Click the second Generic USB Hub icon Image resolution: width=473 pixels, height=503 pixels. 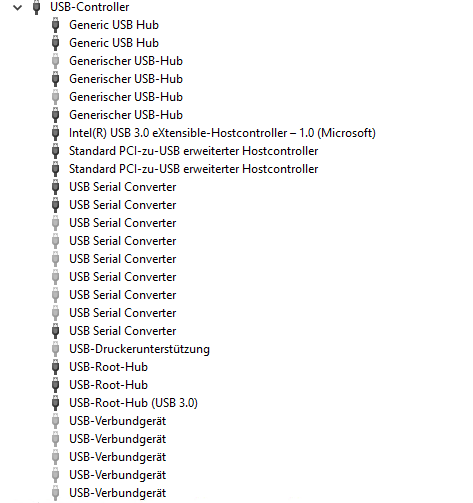[x=56, y=43]
